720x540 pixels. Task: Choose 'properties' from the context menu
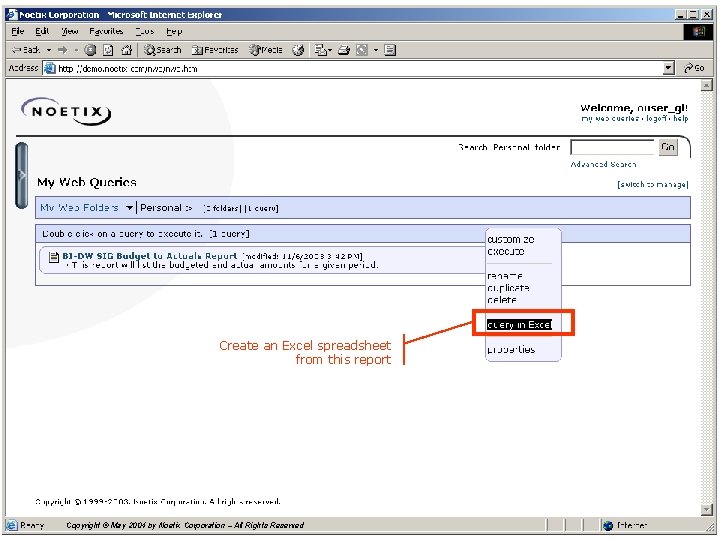511,349
